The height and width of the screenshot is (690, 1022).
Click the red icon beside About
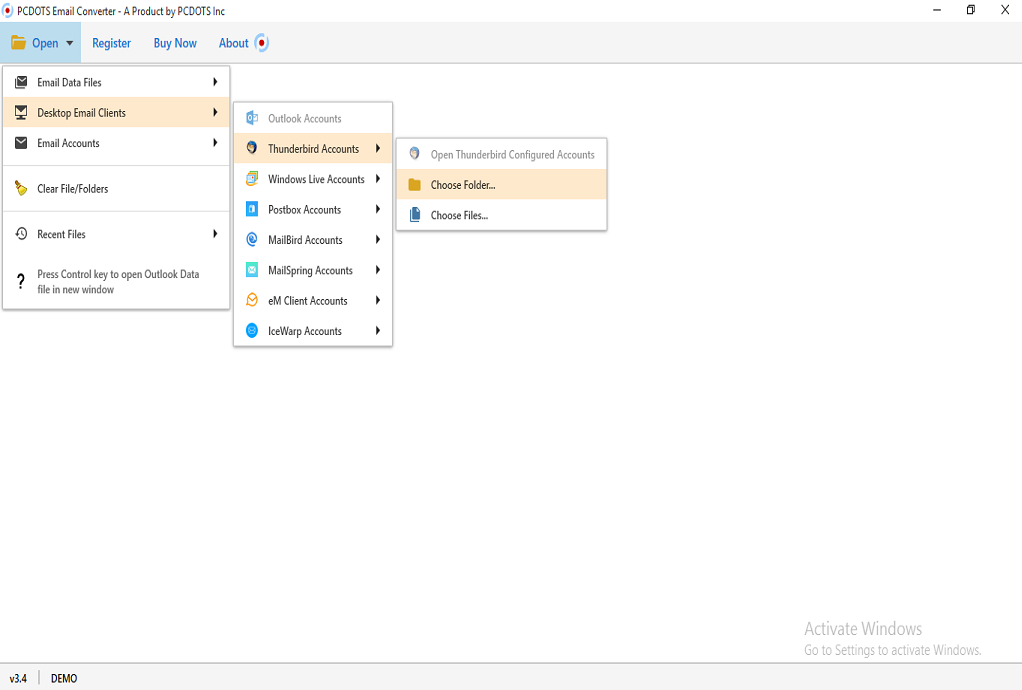click(x=262, y=43)
